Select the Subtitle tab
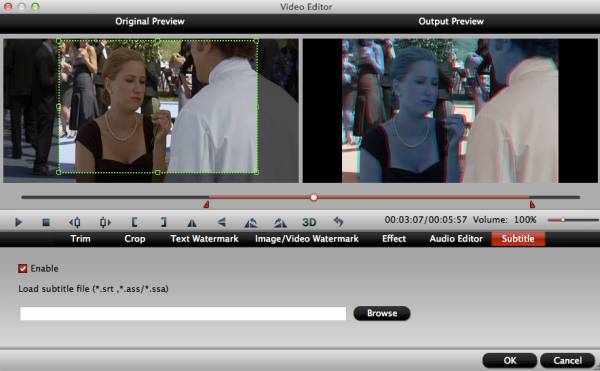The image size is (600, 371). point(518,239)
